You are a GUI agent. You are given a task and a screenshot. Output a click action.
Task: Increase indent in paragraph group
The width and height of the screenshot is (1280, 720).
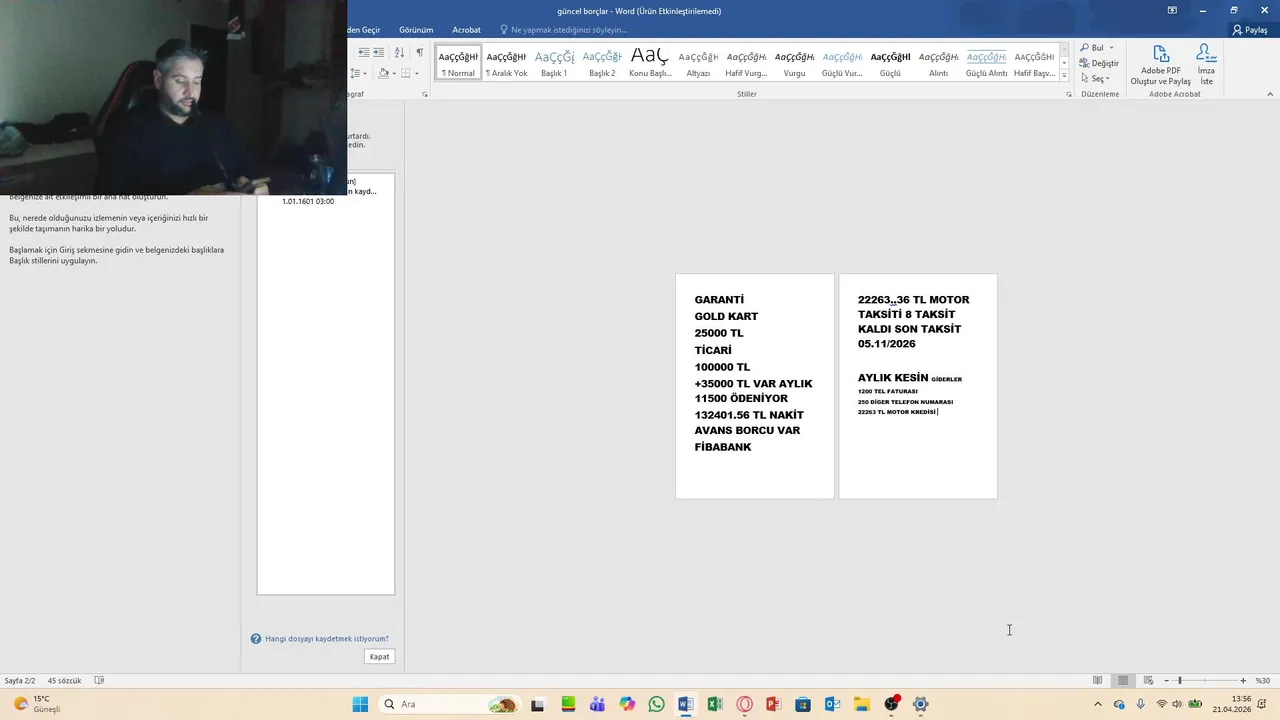click(x=378, y=52)
